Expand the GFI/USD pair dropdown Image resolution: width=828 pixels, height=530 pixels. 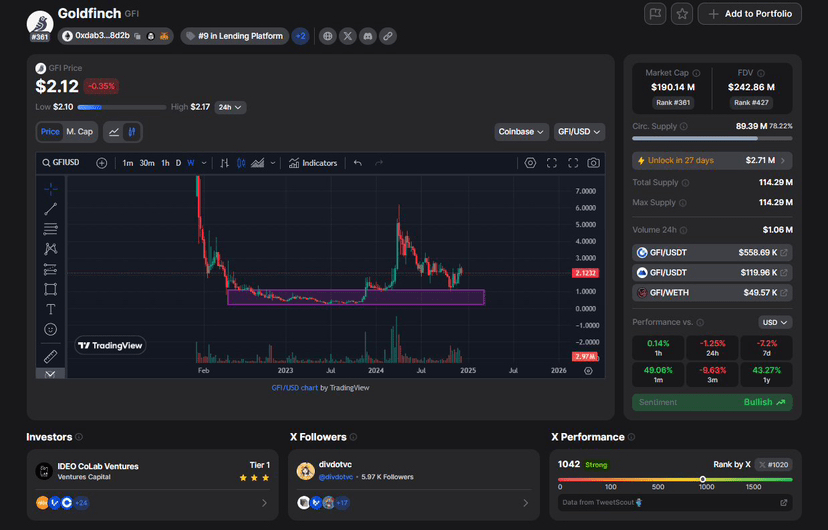581,132
